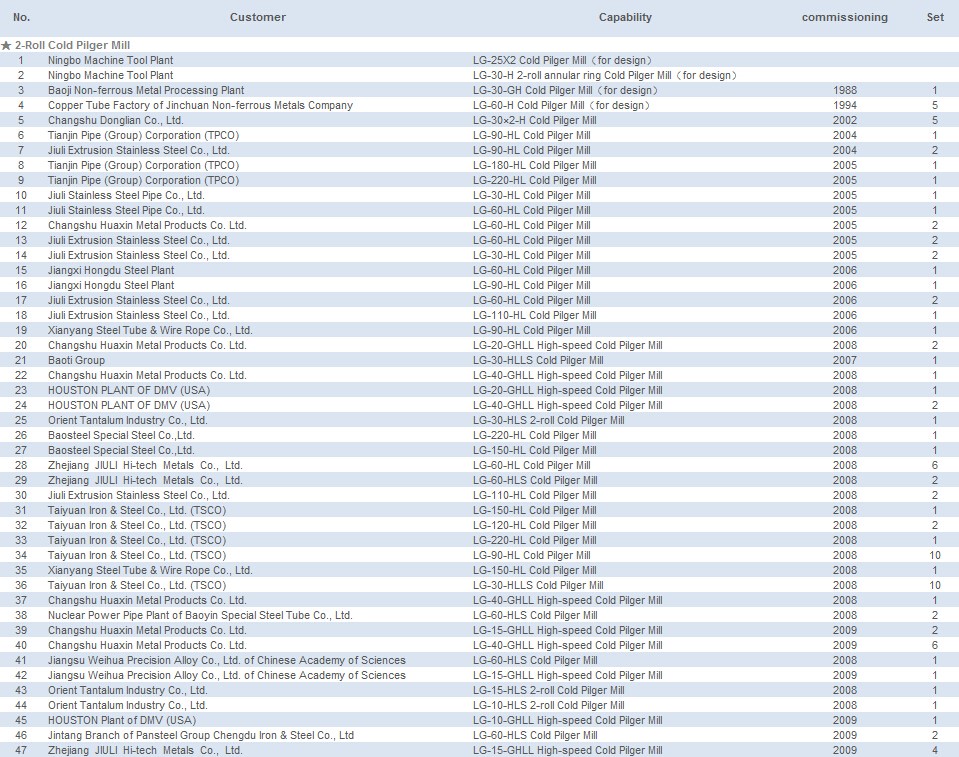Click LG-60-H Cold Pilger Mill (for design)
The height and width of the screenshot is (757, 959).
pos(561,105)
